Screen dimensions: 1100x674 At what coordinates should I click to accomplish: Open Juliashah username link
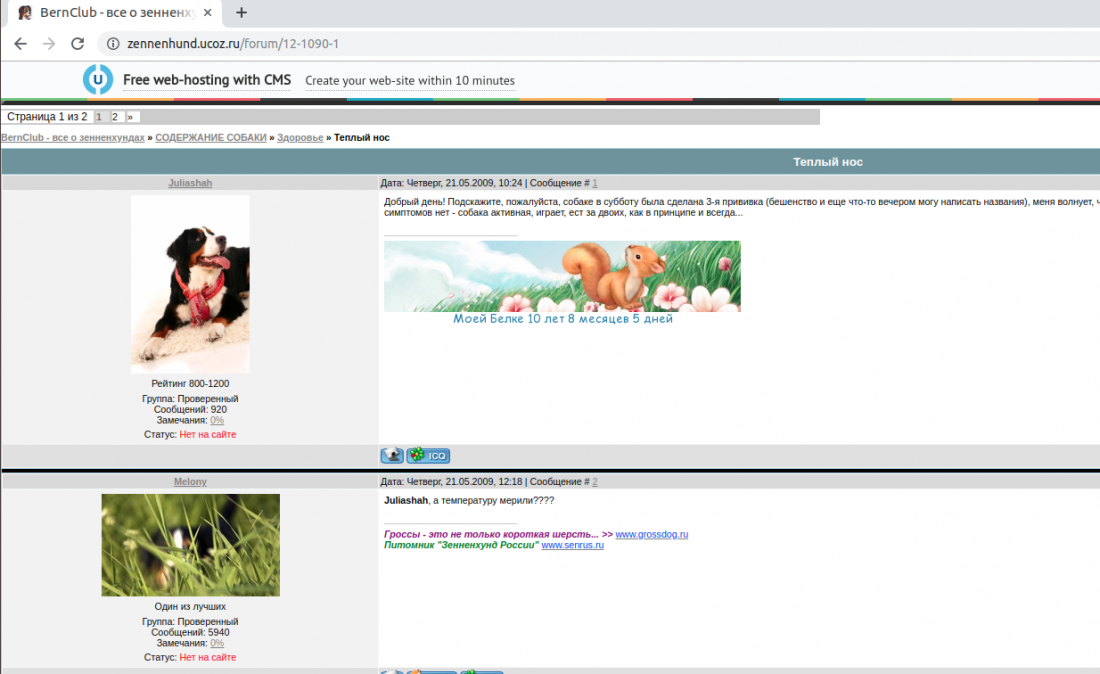[190, 183]
